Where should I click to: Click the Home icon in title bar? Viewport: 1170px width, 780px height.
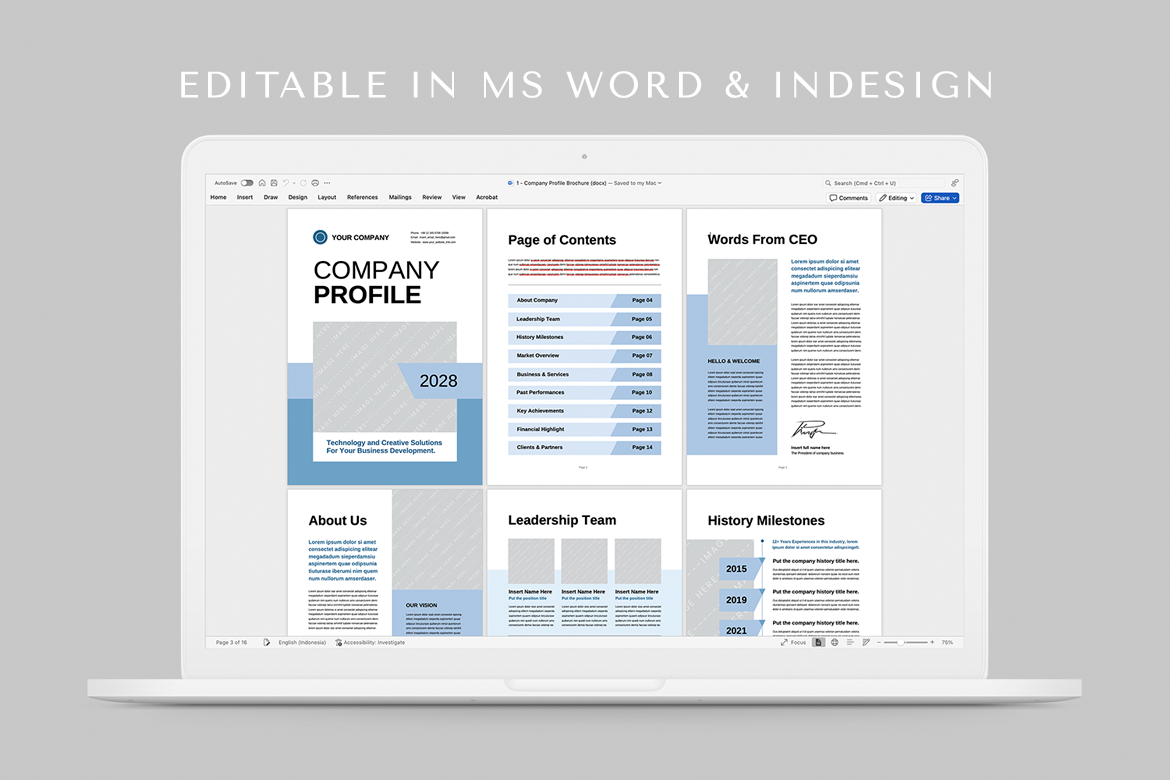pos(262,183)
